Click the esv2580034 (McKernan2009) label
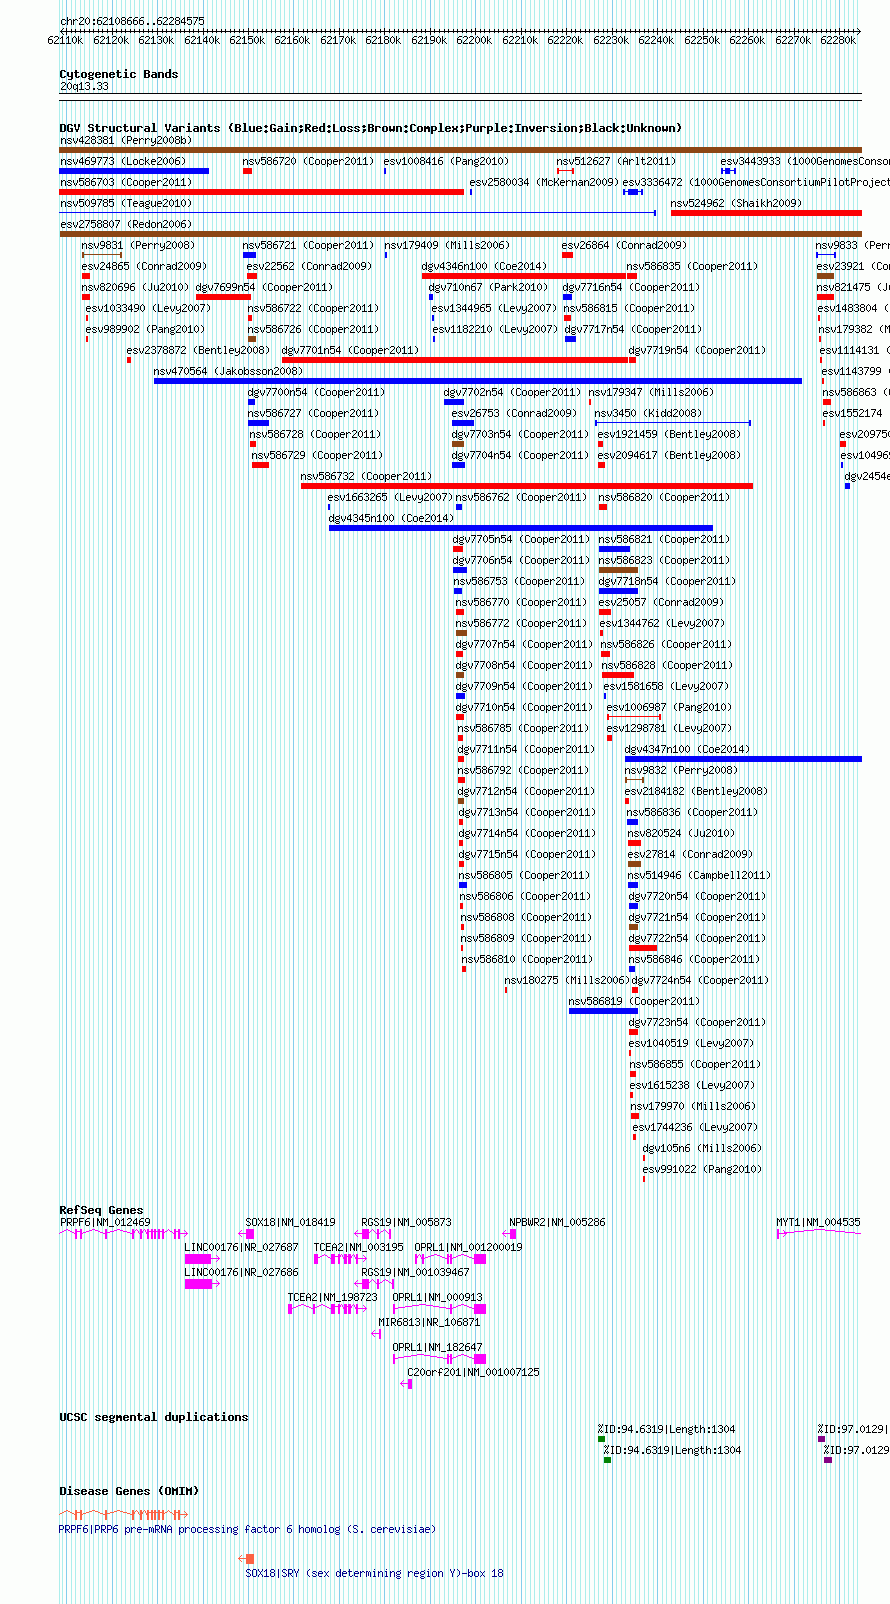 click(x=544, y=182)
